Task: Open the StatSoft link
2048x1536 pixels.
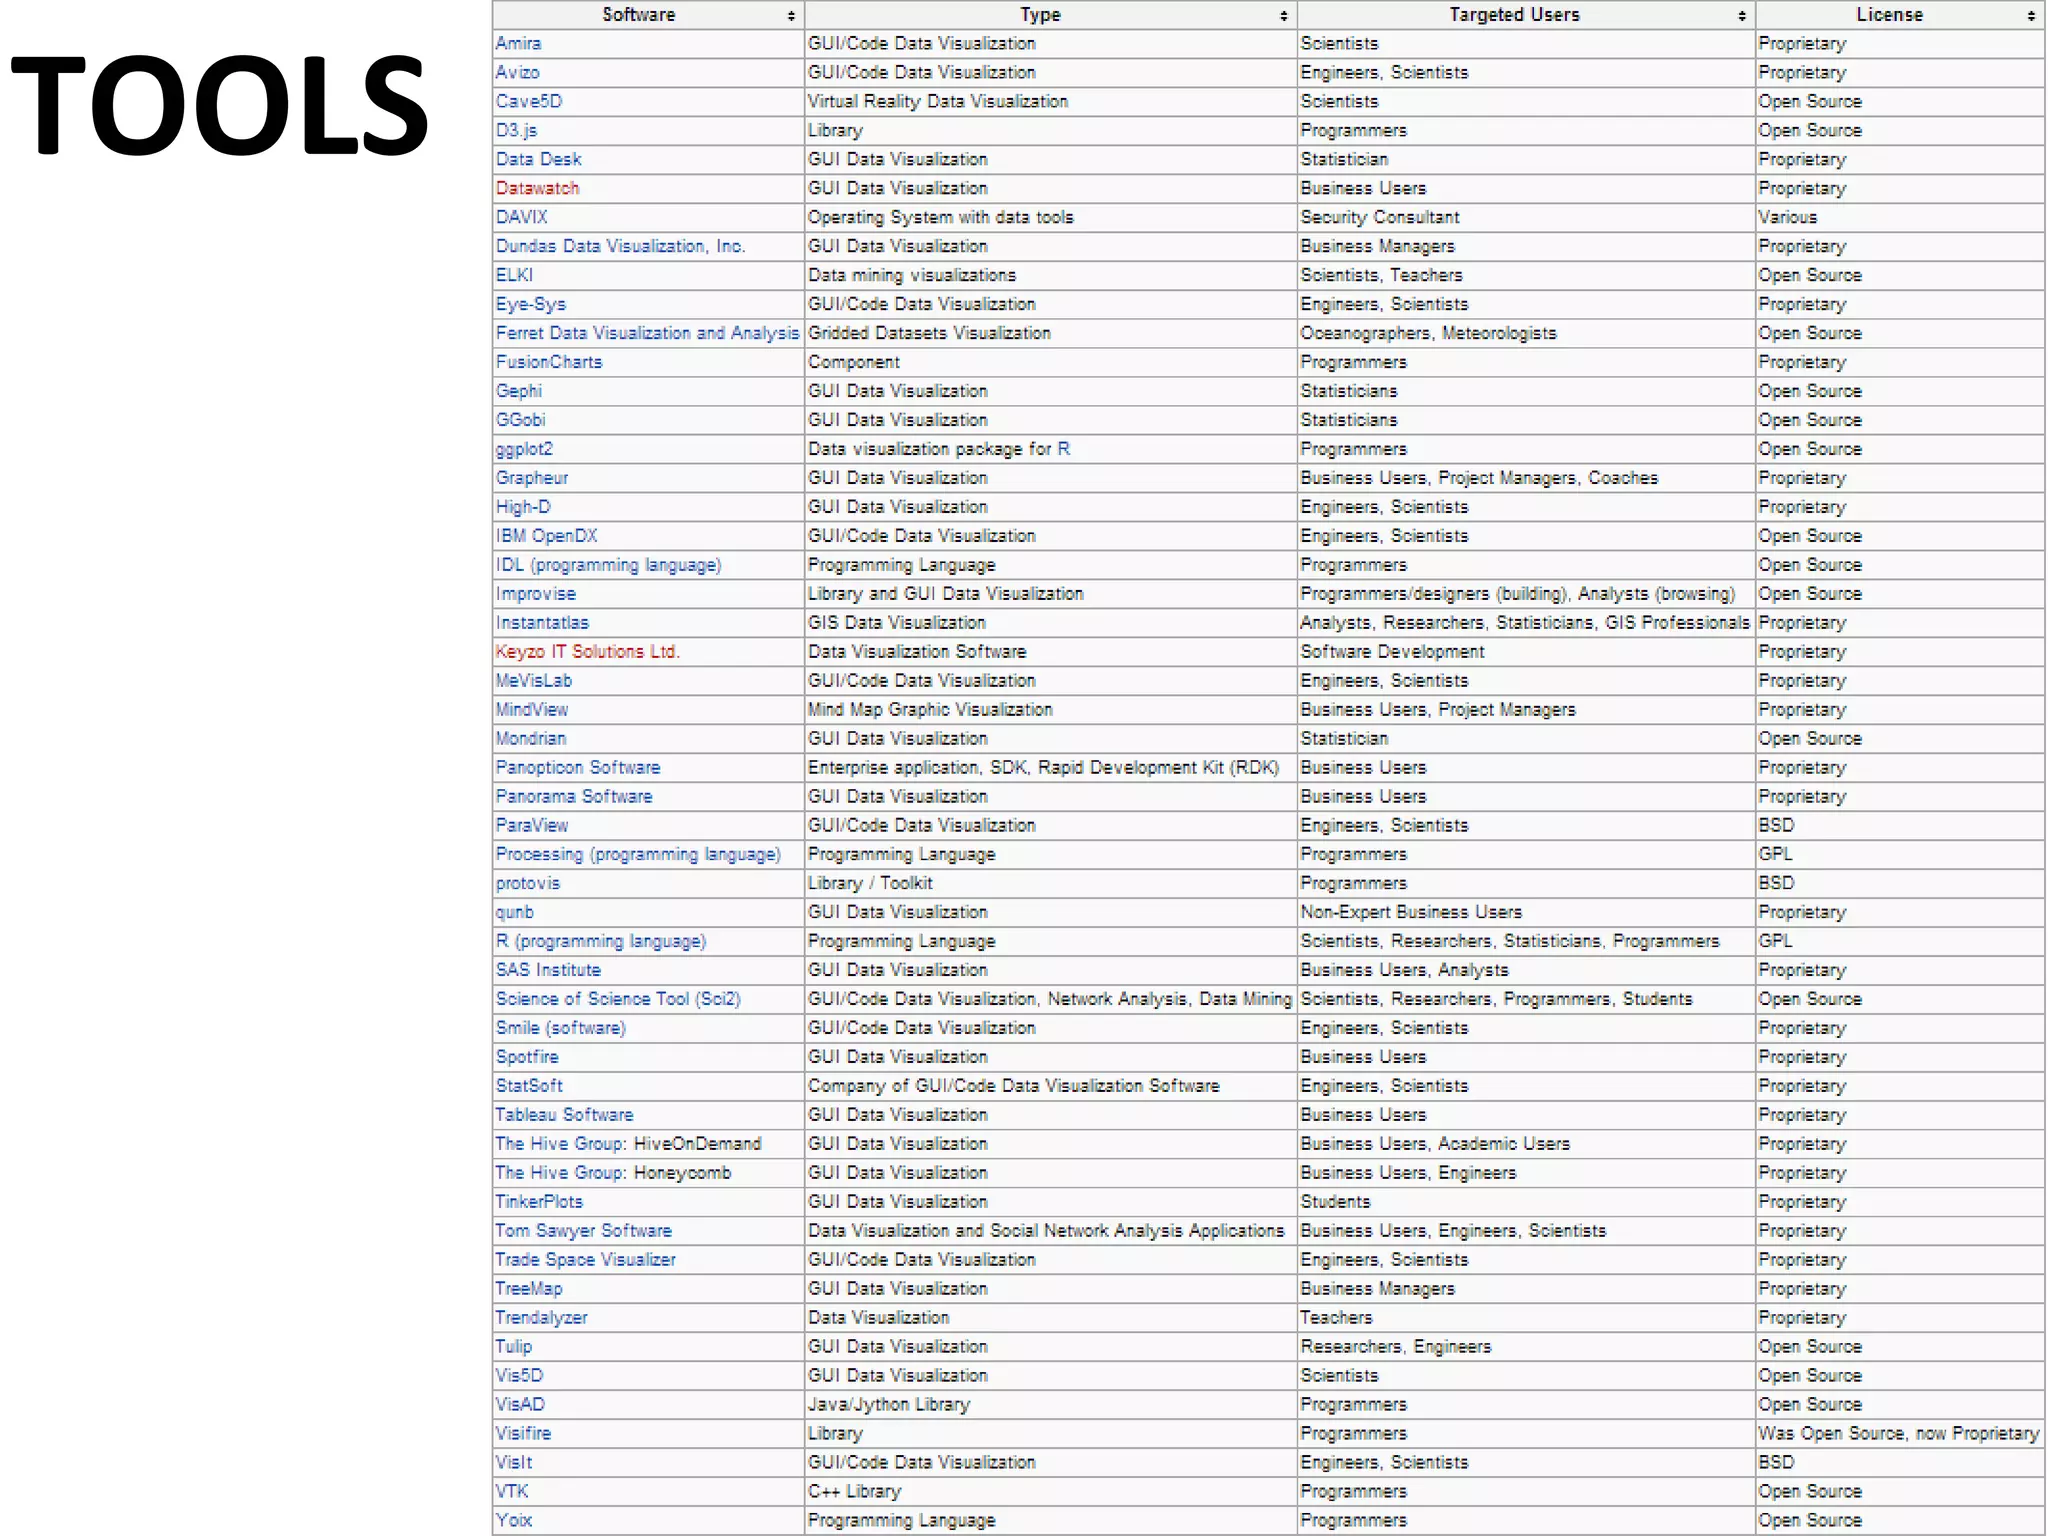Action: click(x=529, y=1088)
